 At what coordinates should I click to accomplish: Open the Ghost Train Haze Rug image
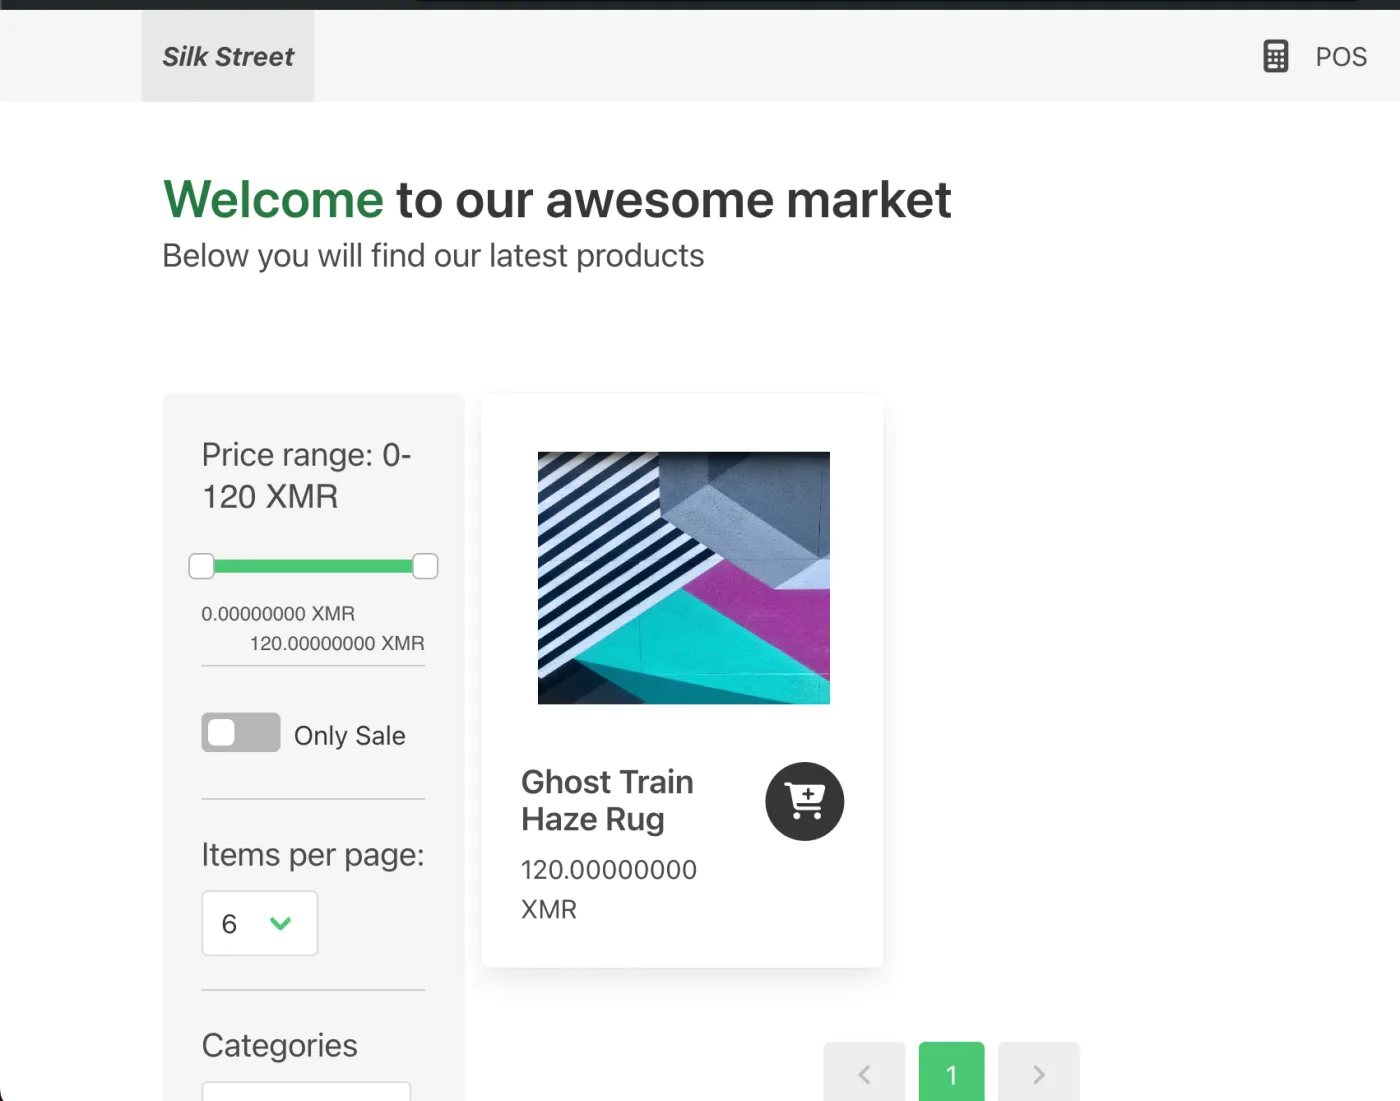[x=684, y=578]
